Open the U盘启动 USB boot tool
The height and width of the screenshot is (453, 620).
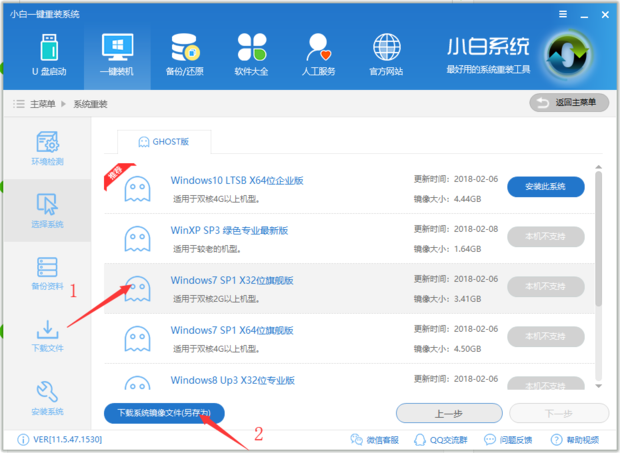click(x=48, y=55)
